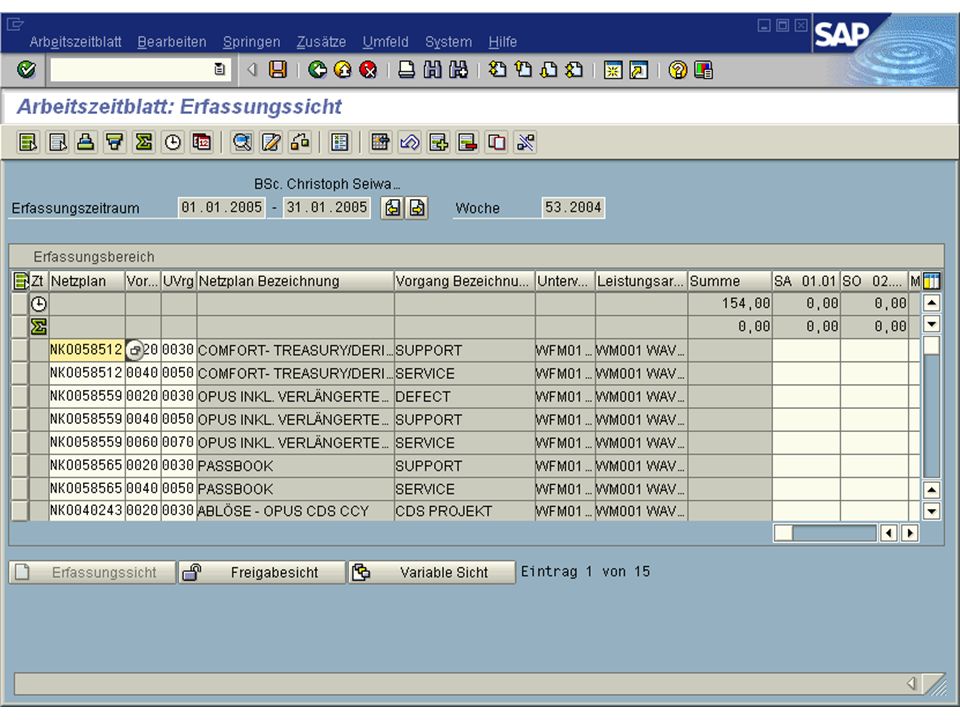Click the Print icon
Viewport: 960px width, 720px height.
coord(407,70)
